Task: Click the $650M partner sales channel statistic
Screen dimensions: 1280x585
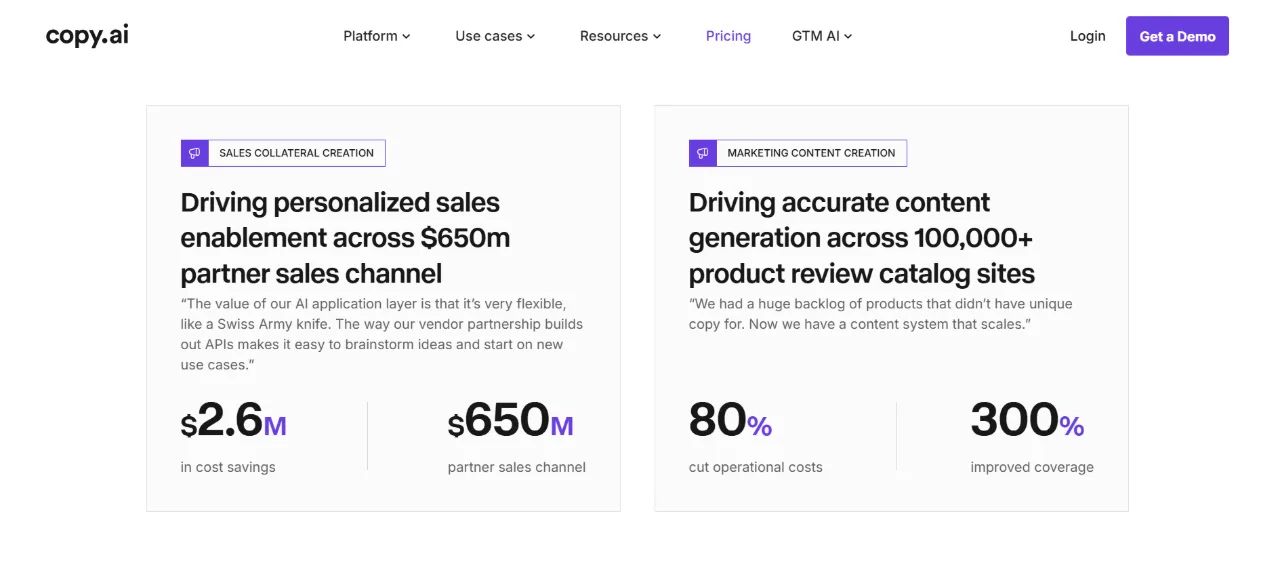Action: 516,436
